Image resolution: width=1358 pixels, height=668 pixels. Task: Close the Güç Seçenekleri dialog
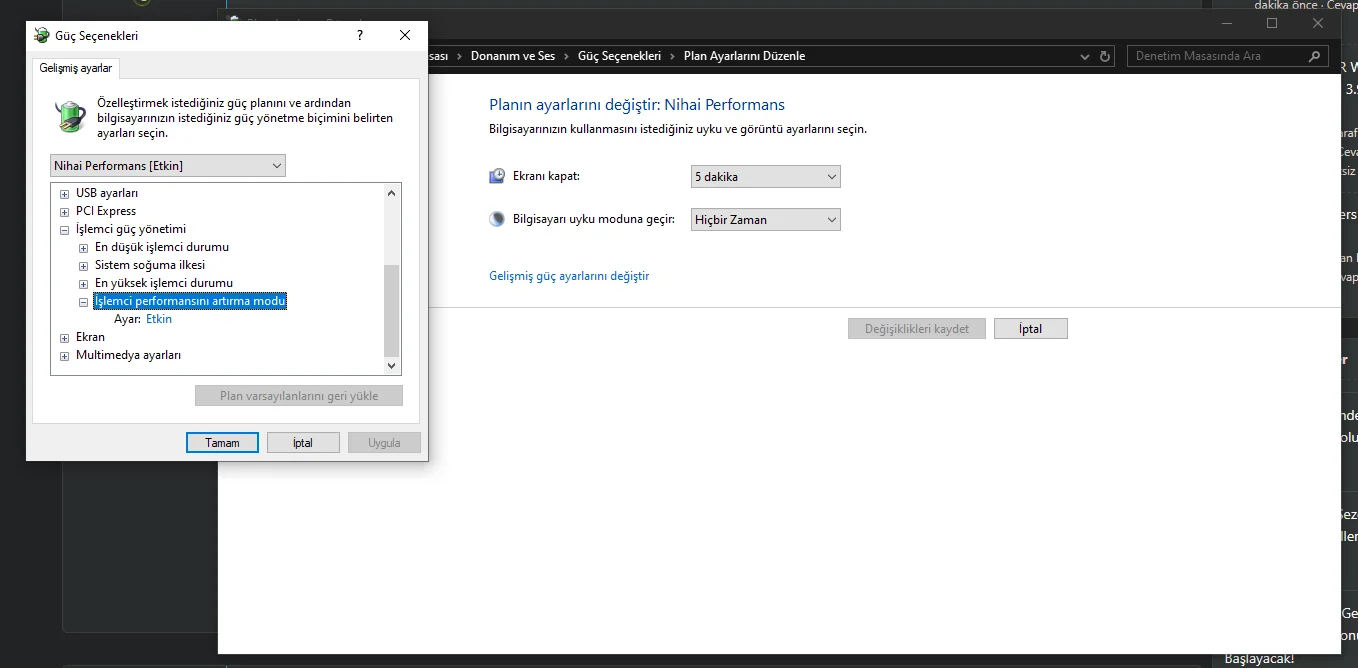405,35
